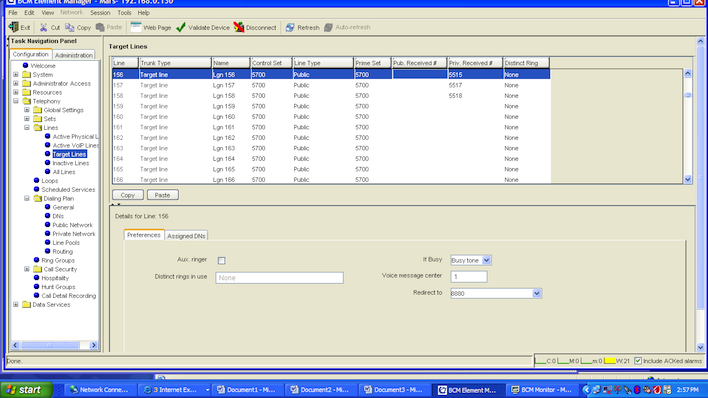Open Ring Groups tree item
This screenshot has width=708, height=398.
pyautogui.click(x=58, y=261)
